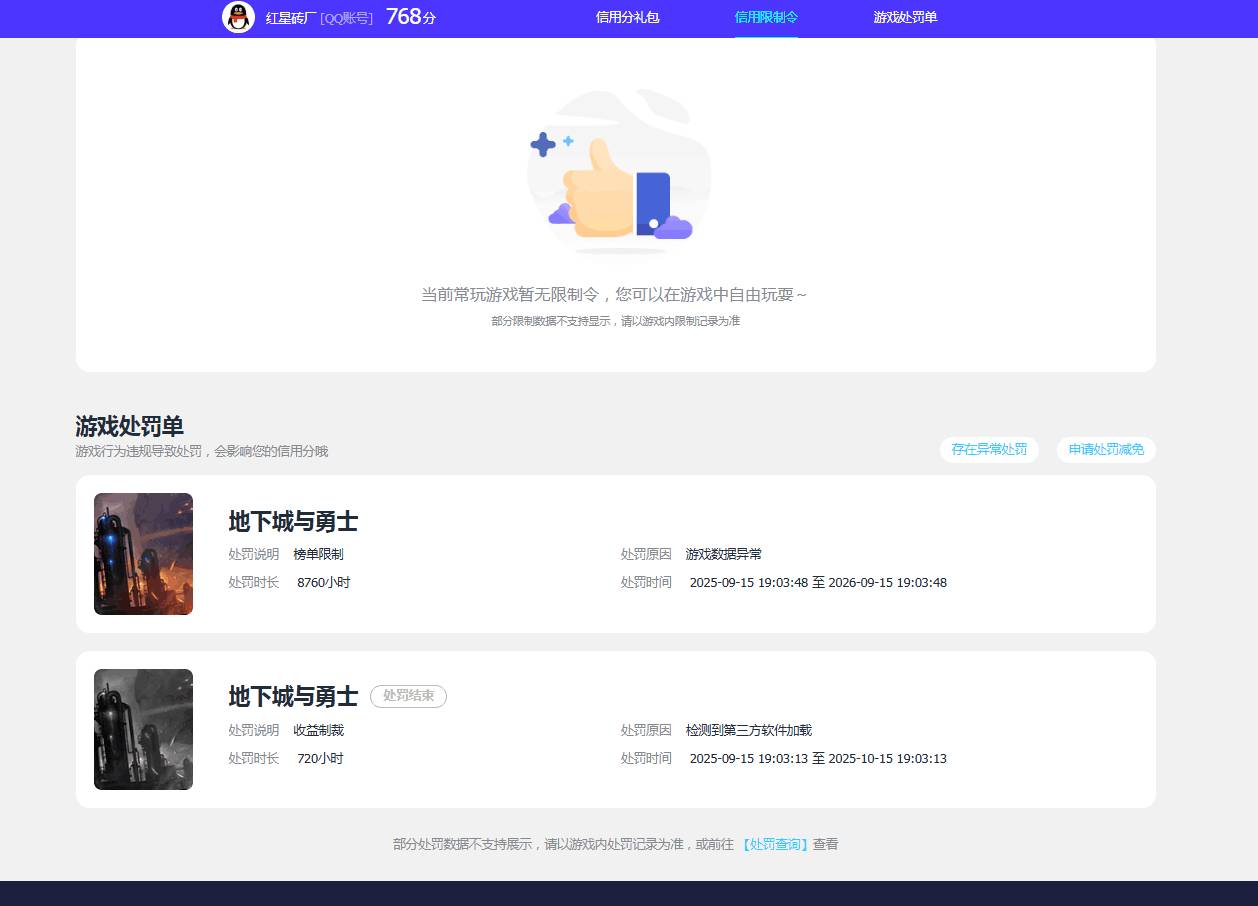Click the second 地下城与勇士 game cover icon

click(x=143, y=729)
